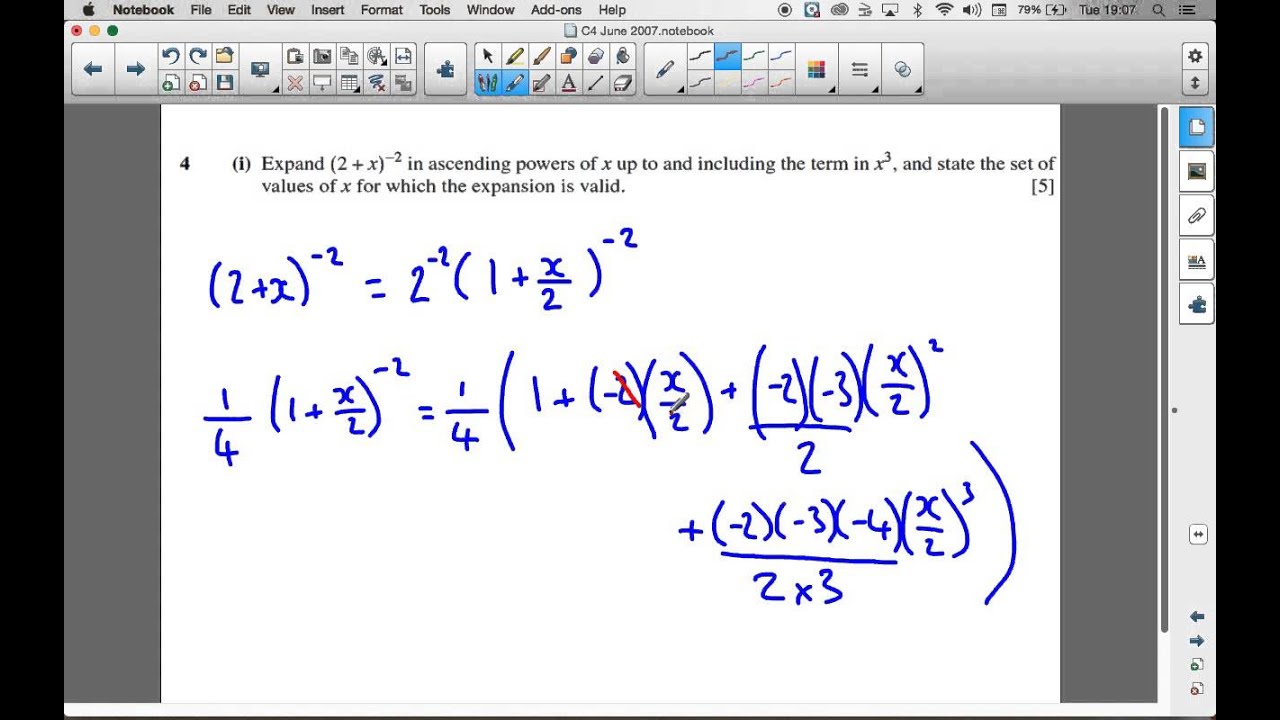Select the eraser tool
The image size is (1280, 720).
point(622,83)
